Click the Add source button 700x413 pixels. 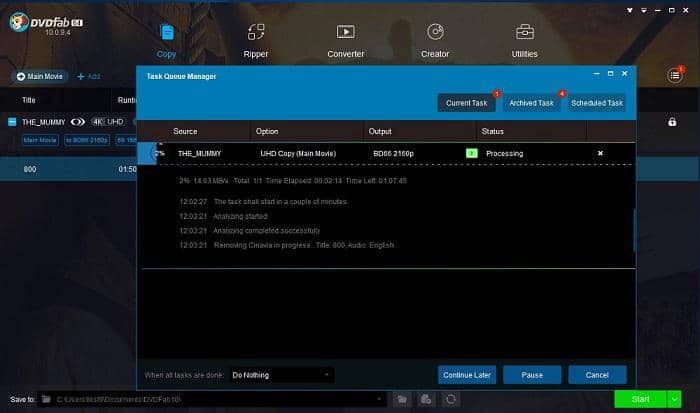pyautogui.click(x=89, y=77)
